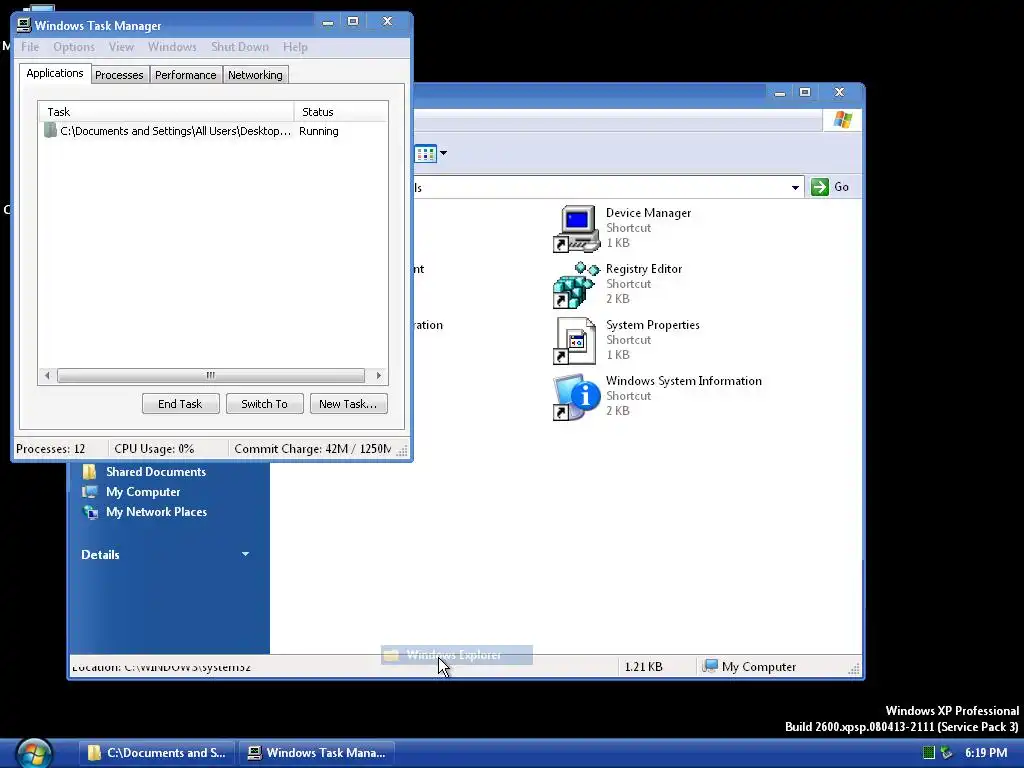Click the My Network Places icon

90,512
